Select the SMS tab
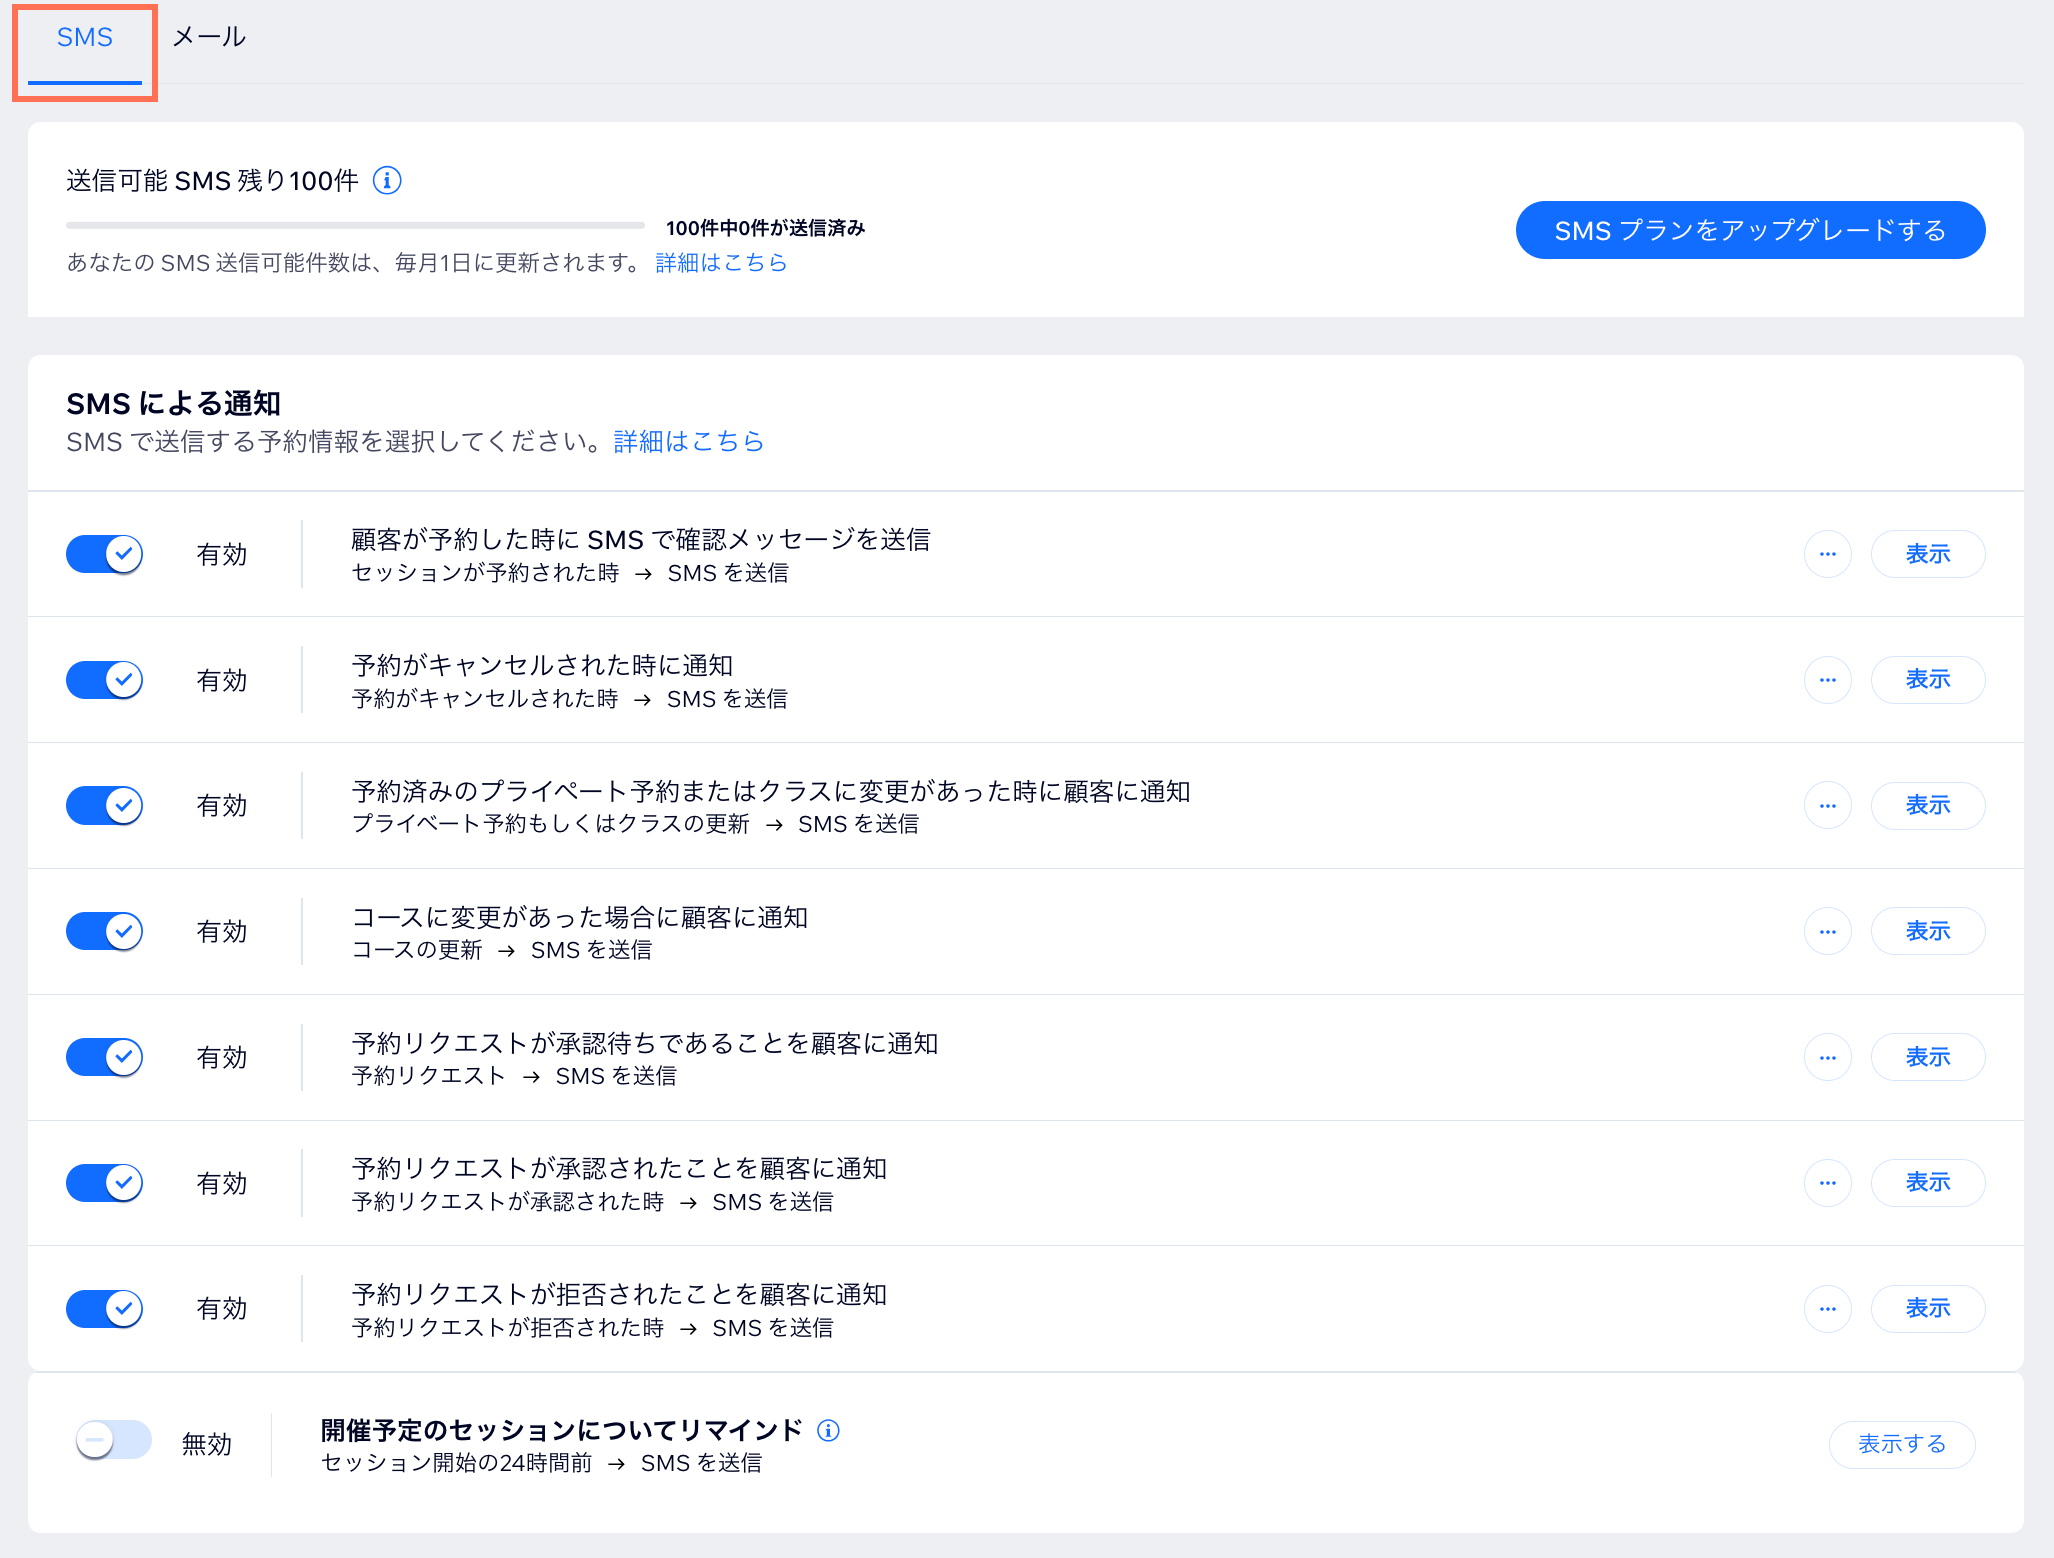Viewport: 2054px width, 1558px height. [x=86, y=36]
